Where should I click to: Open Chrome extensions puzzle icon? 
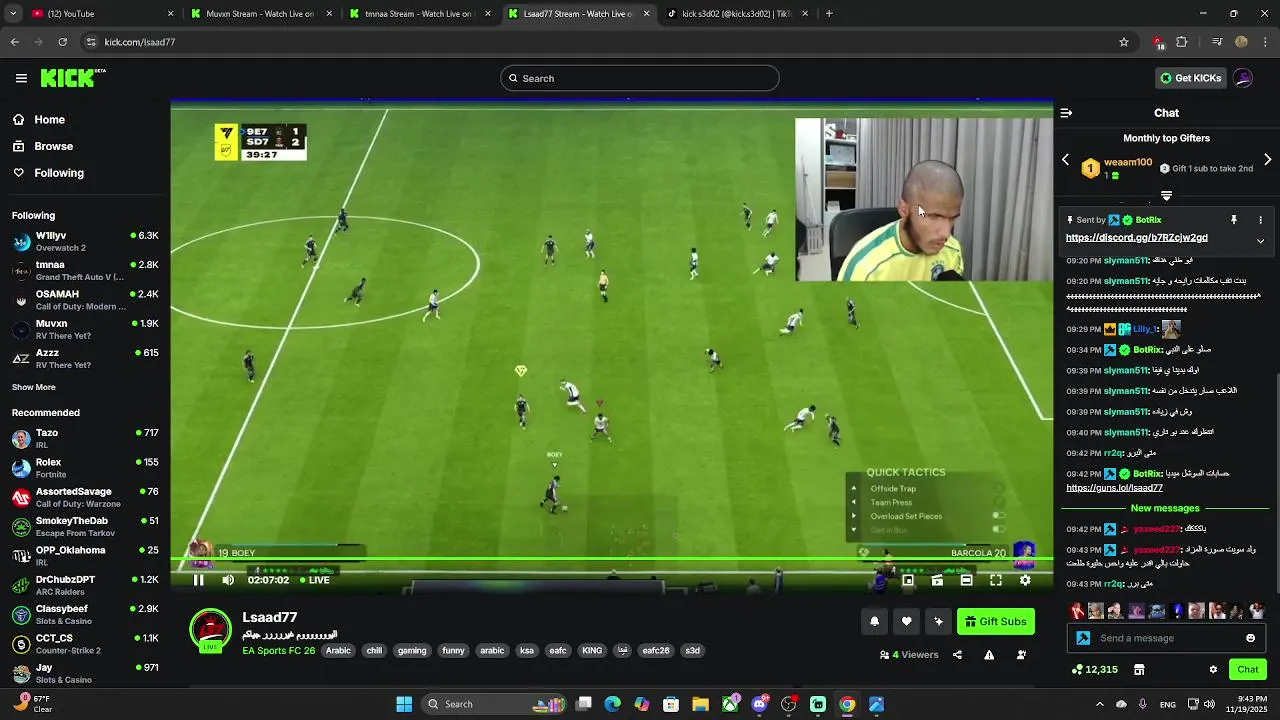(1182, 42)
